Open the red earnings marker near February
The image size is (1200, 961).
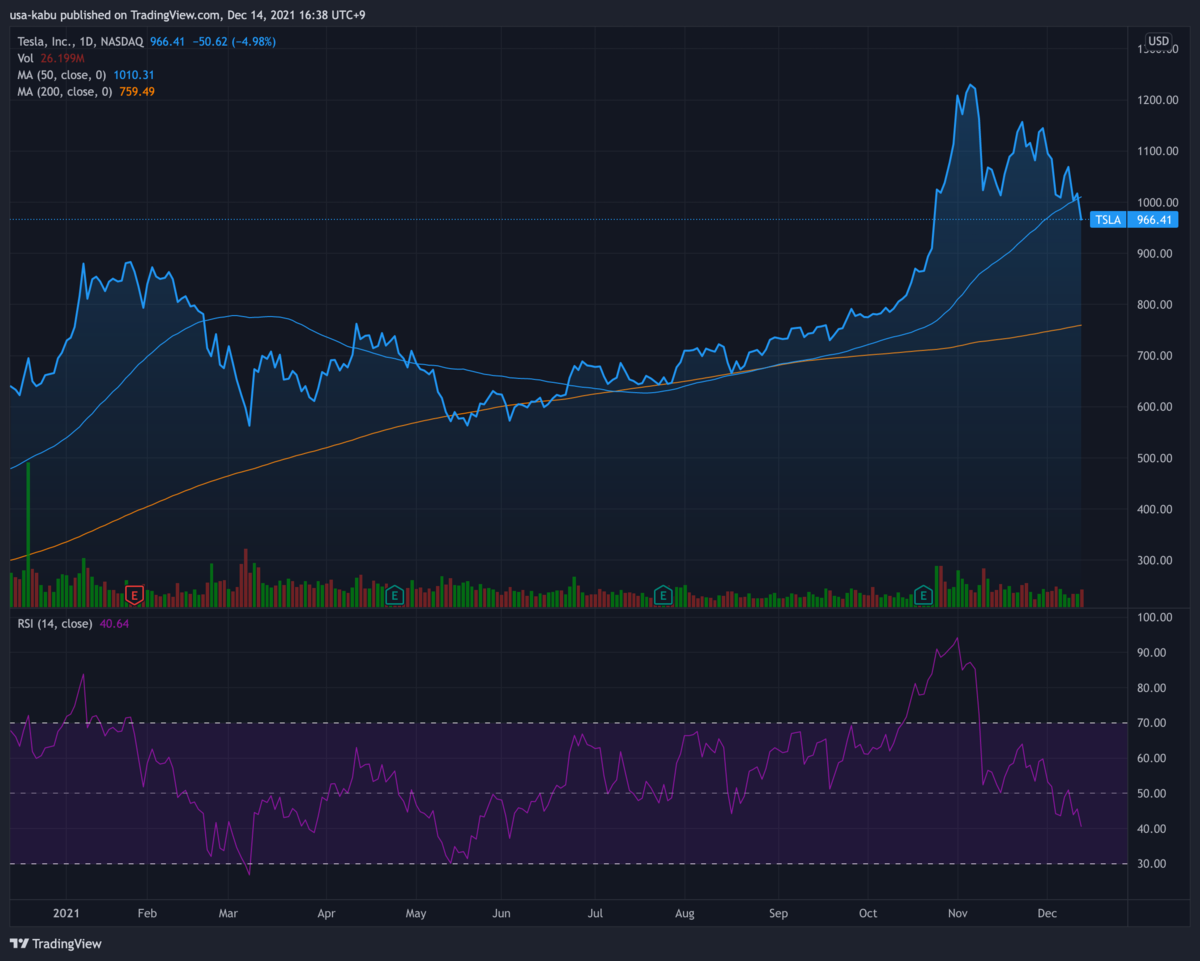pos(135,595)
